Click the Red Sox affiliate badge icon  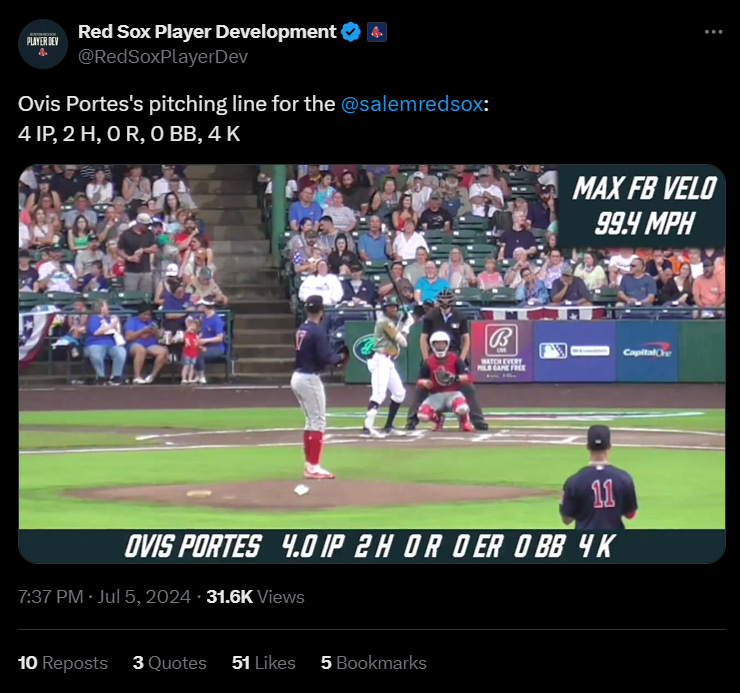(x=377, y=32)
